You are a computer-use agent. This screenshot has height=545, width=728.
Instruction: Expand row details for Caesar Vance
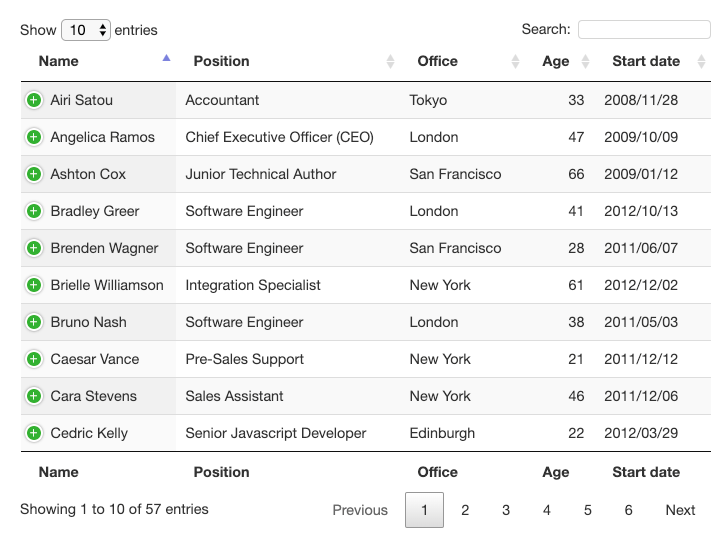[33, 359]
